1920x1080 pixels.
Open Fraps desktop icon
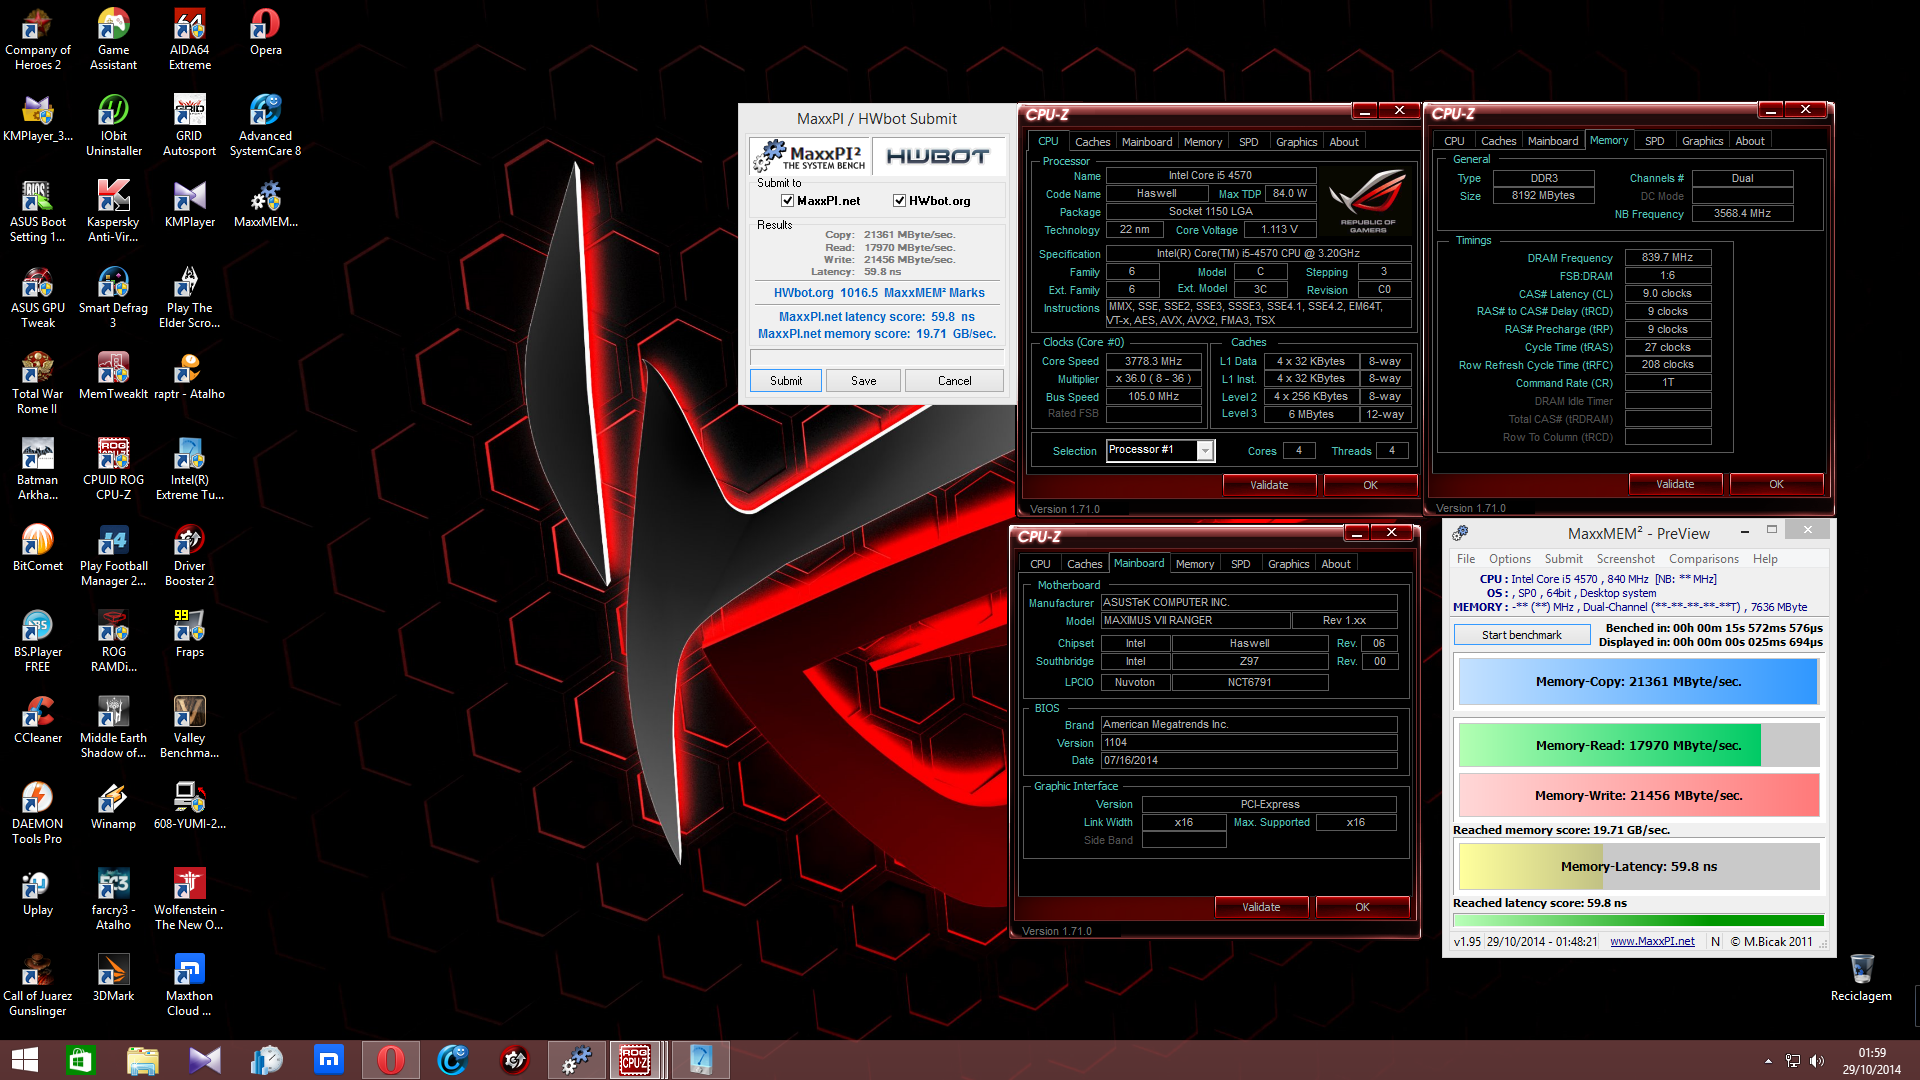(189, 635)
